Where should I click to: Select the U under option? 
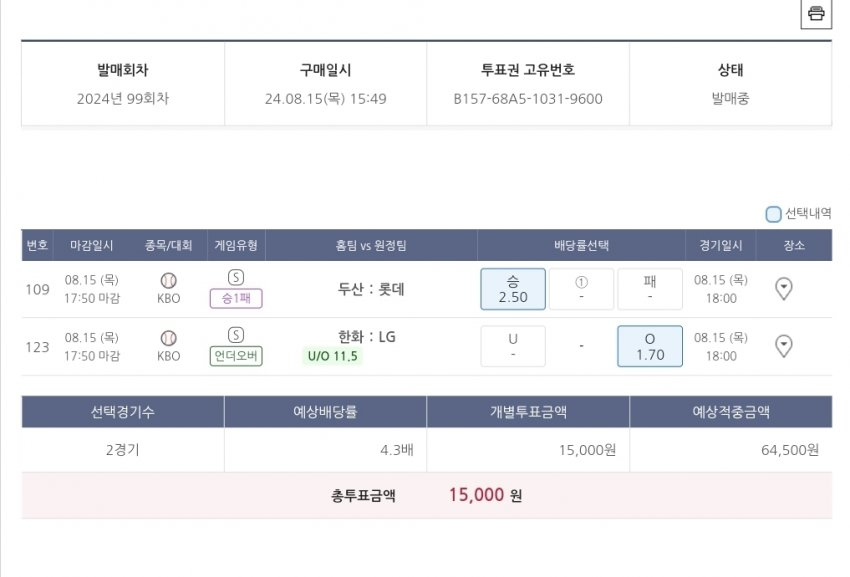[513, 346]
